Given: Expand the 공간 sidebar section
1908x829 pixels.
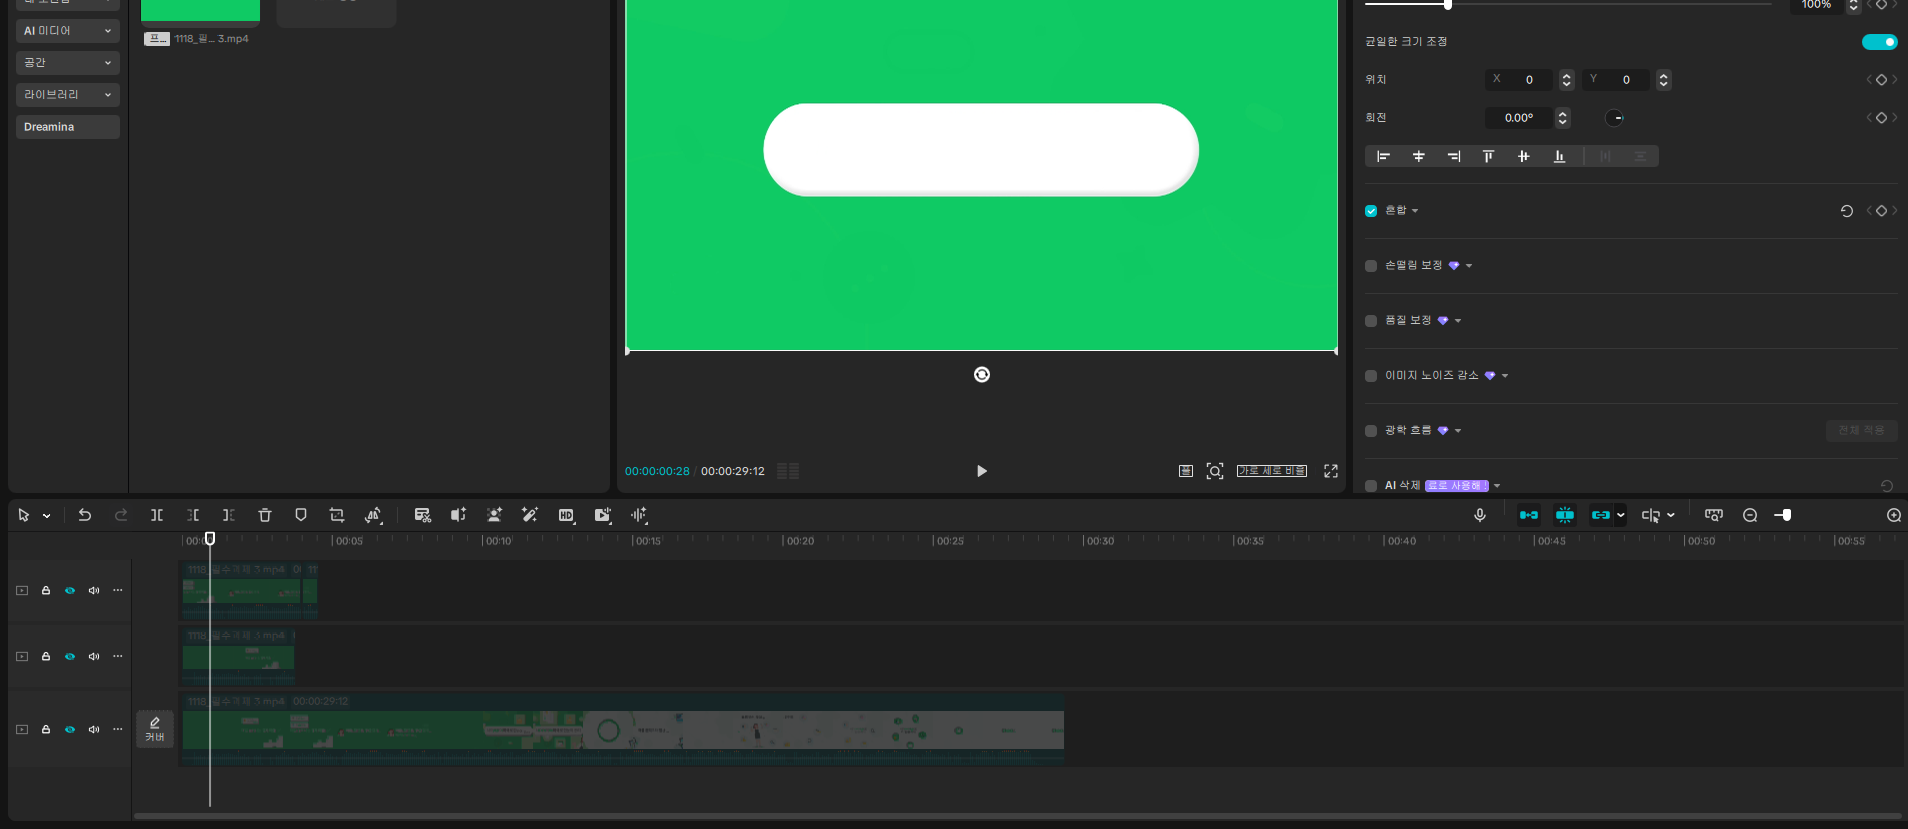Looking at the screenshot, I should pos(68,63).
